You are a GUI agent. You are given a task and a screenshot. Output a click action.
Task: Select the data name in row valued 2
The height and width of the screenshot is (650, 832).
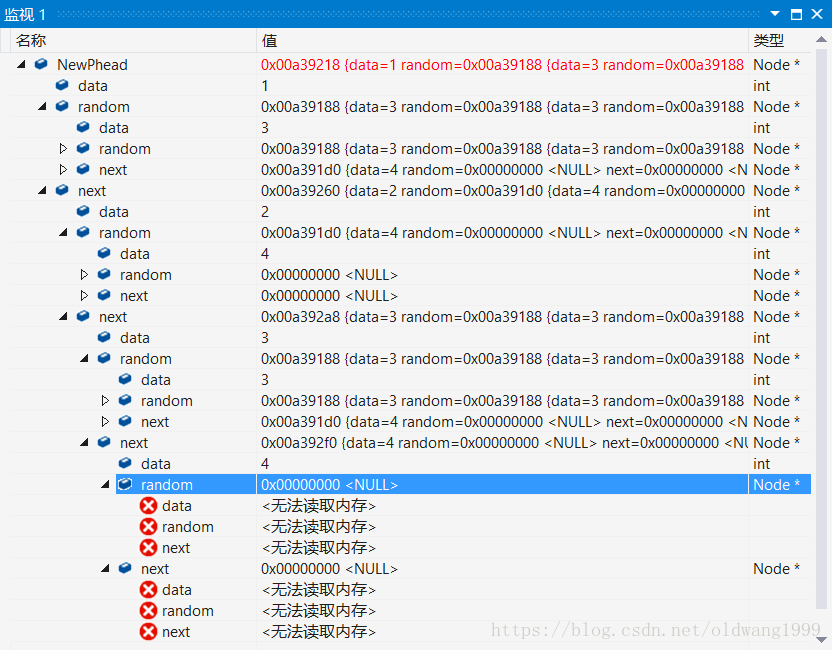(x=114, y=212)
